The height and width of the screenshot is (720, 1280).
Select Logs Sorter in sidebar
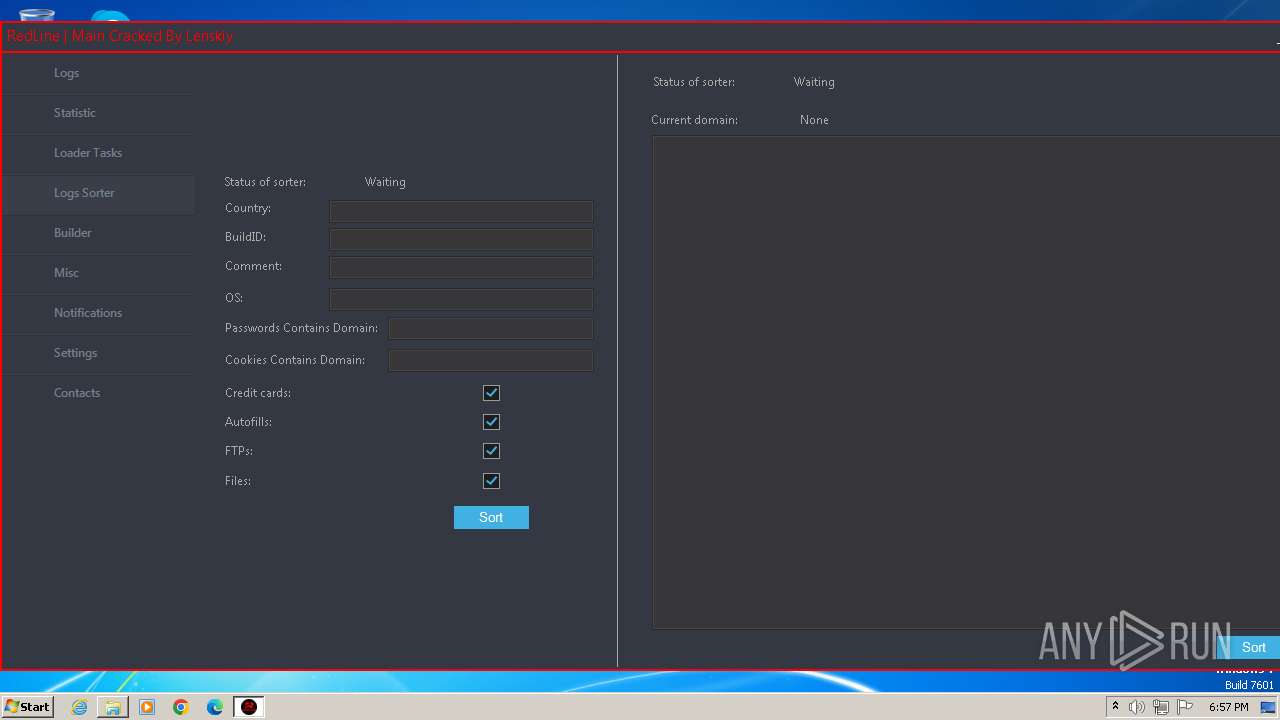(x=97, y=193)
